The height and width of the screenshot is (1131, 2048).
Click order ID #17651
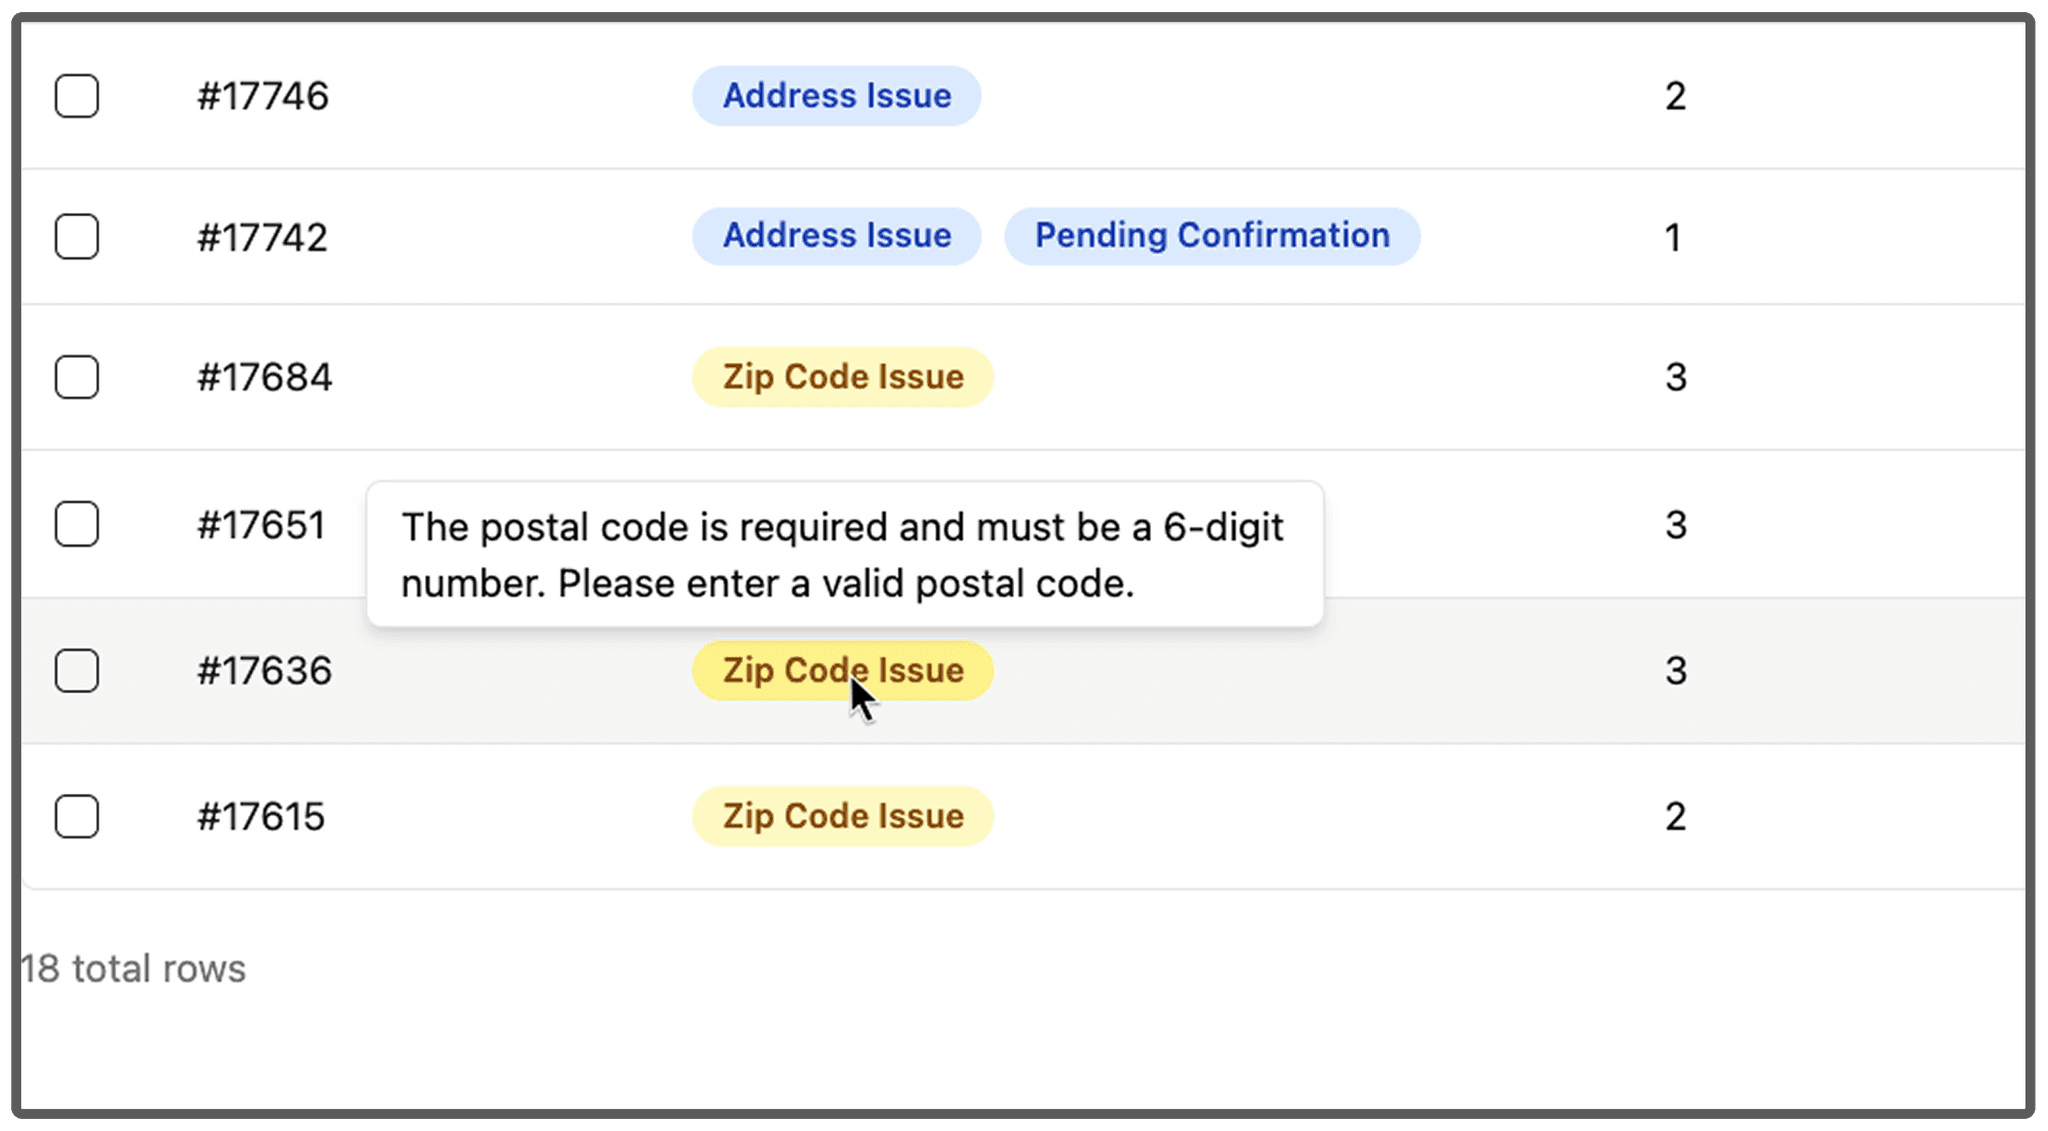pos(262,525)
